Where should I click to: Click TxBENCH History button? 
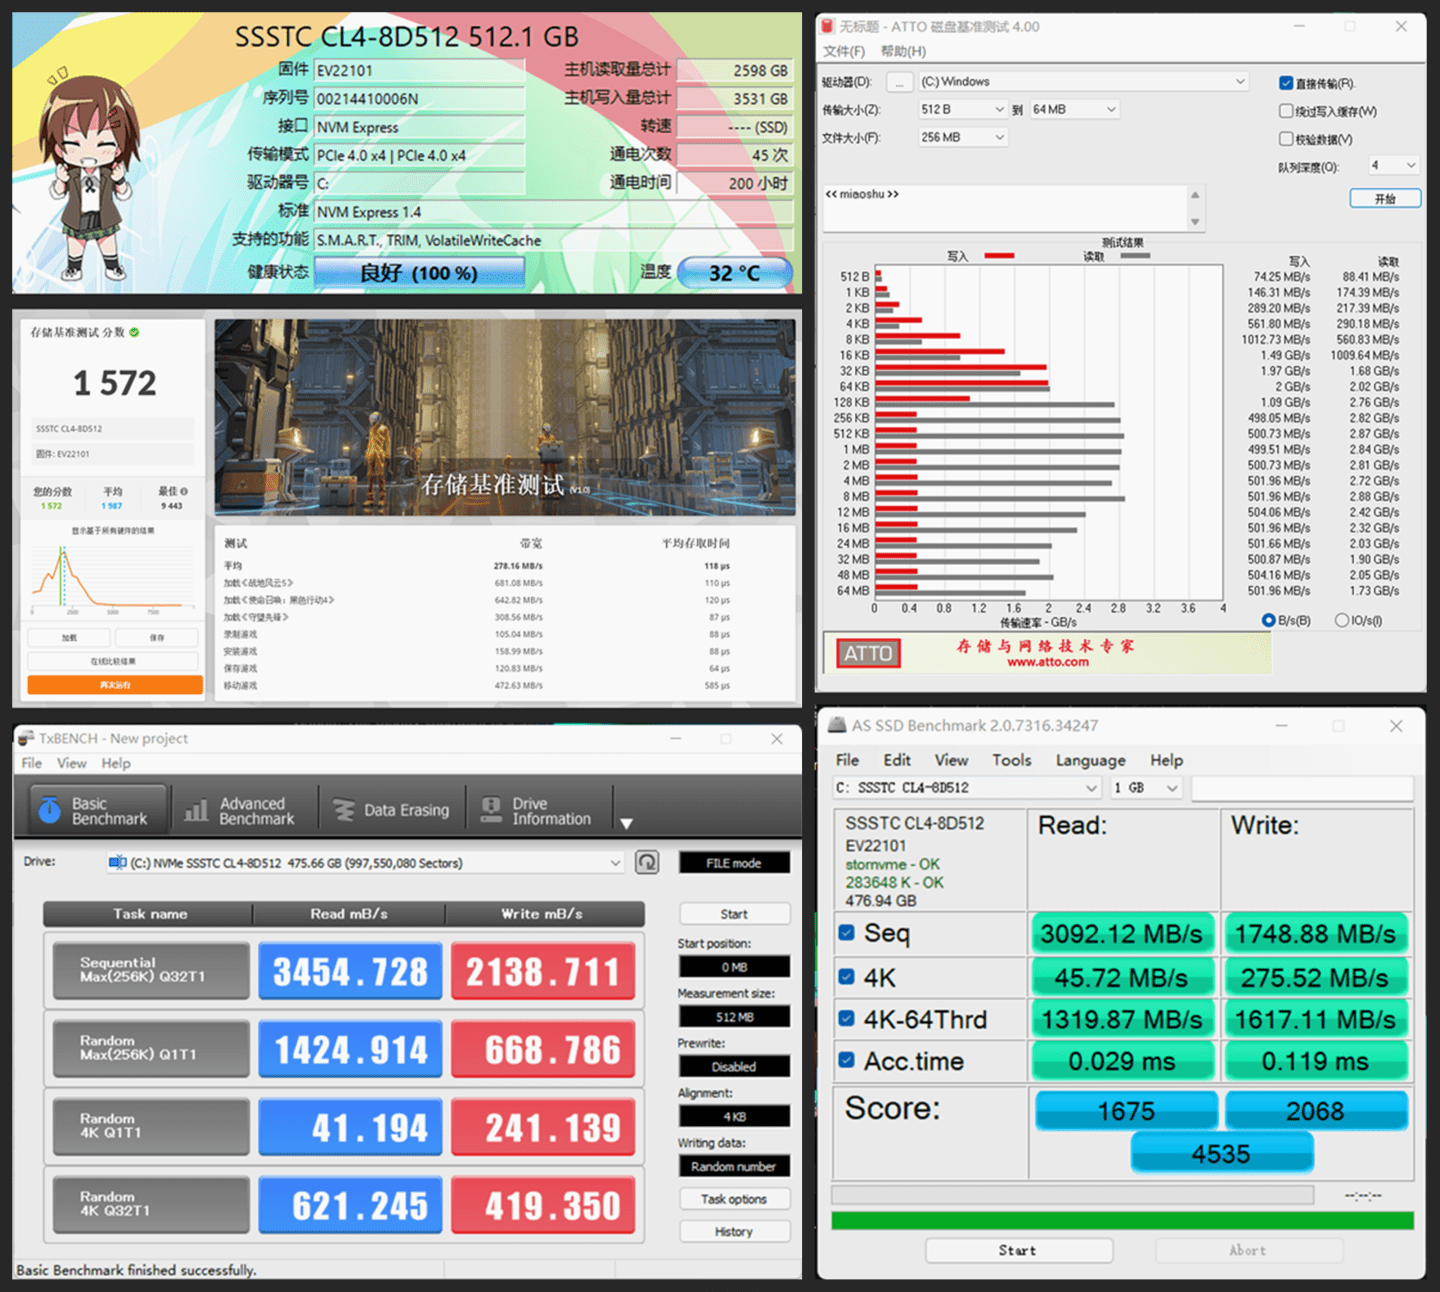pyautogui.click(x=734, y=1231)
